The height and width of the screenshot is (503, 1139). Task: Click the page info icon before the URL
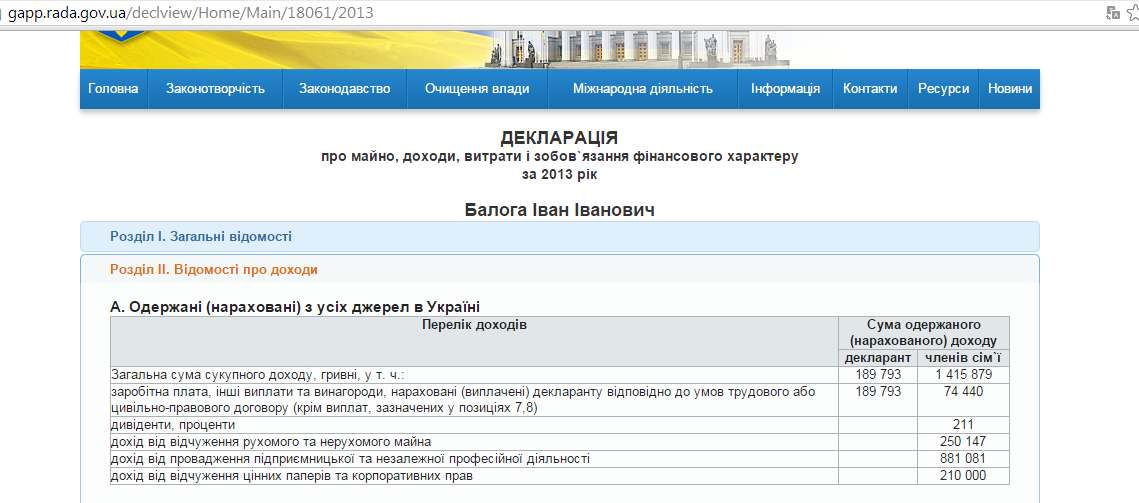coord(3,14)
